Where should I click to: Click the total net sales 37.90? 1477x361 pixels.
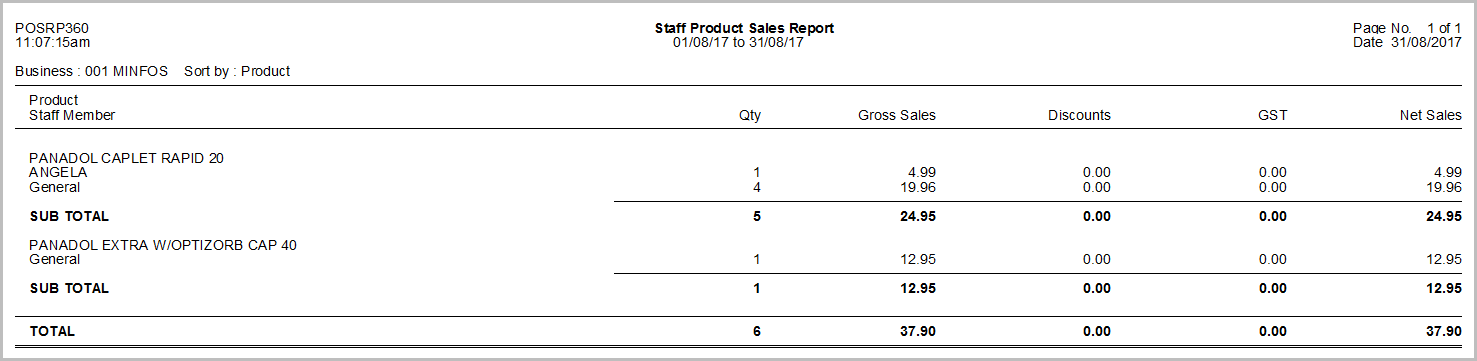pyautogui.click(x=1443, y=331)
